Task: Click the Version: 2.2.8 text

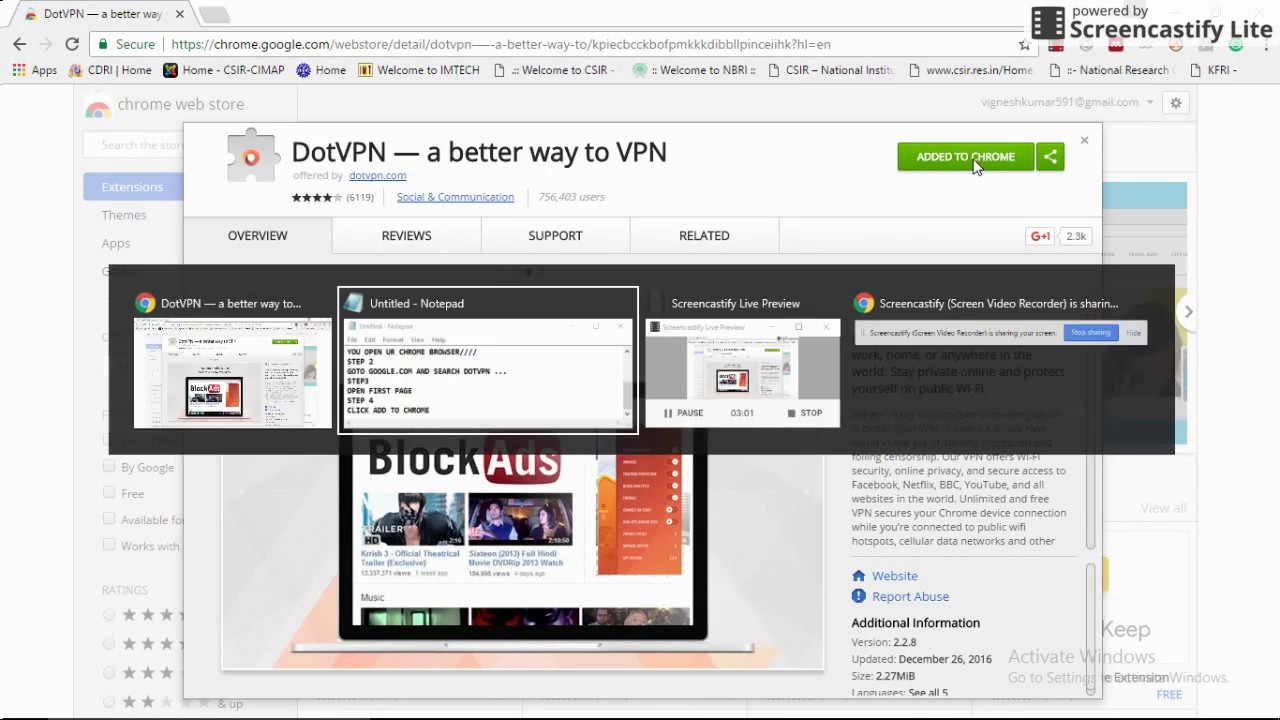Action: coord(884,643)
